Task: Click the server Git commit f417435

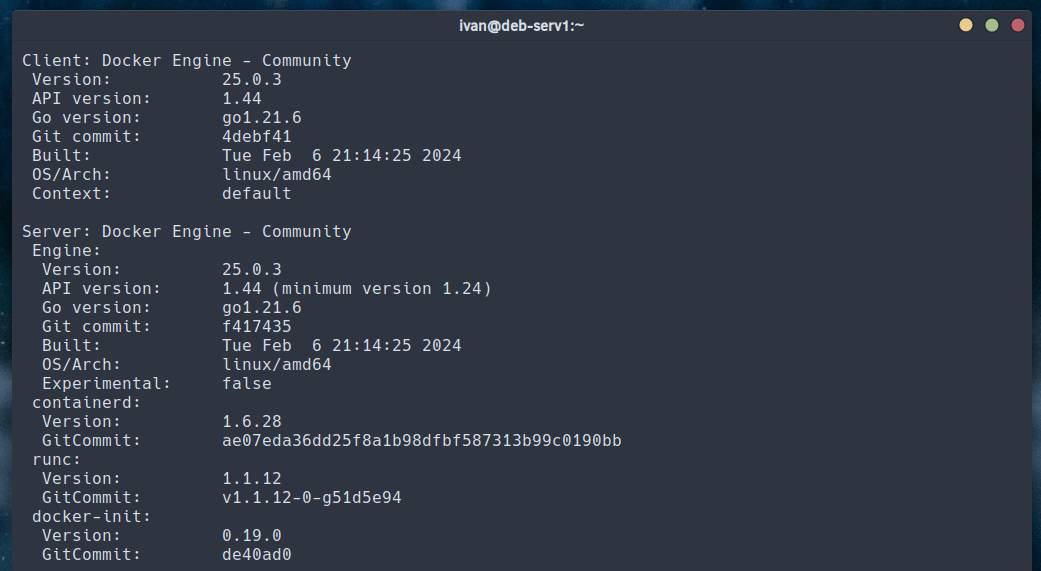Action: (257, 327)
